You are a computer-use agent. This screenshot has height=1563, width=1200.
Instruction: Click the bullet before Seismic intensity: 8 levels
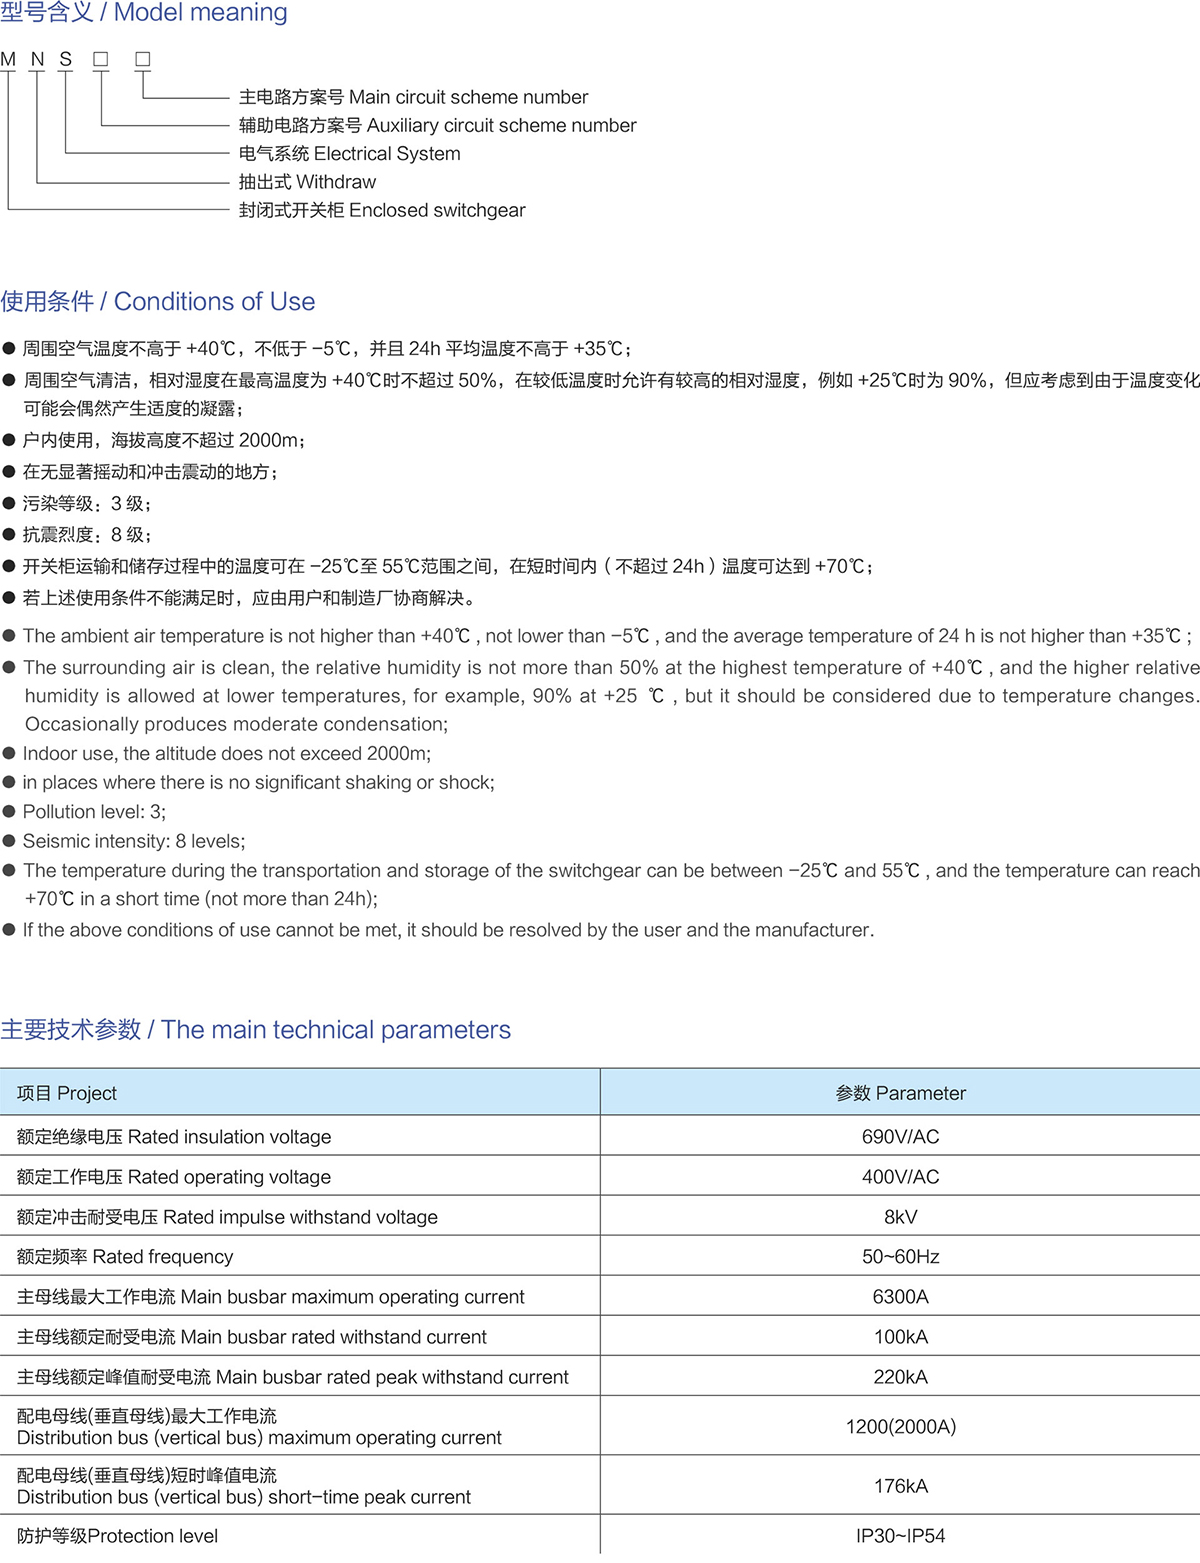click(x=9, y=842)
